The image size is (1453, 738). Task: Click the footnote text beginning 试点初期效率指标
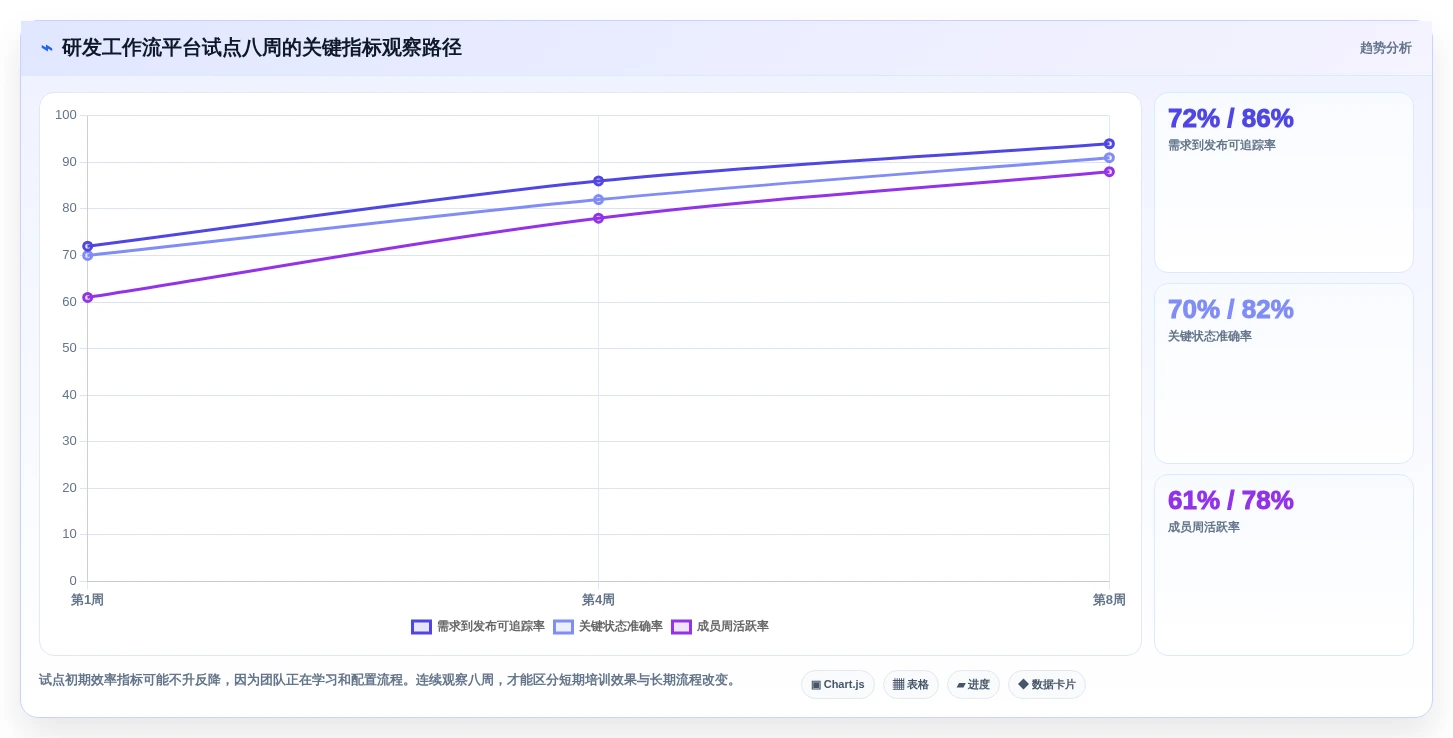[389, 680]
